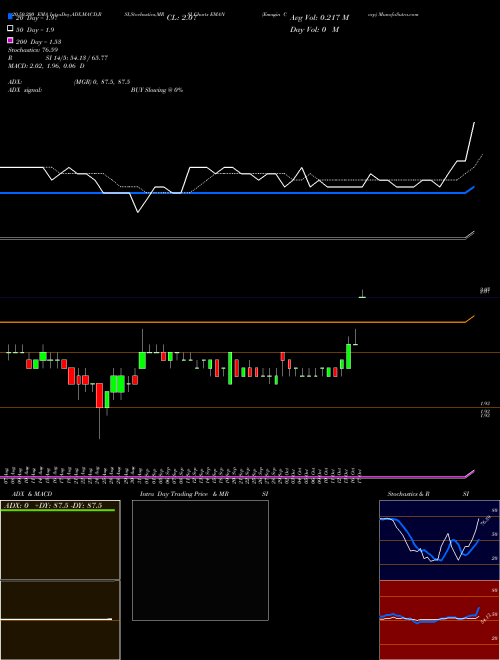Click the lower MACD panel below ADX

[60, 620]
